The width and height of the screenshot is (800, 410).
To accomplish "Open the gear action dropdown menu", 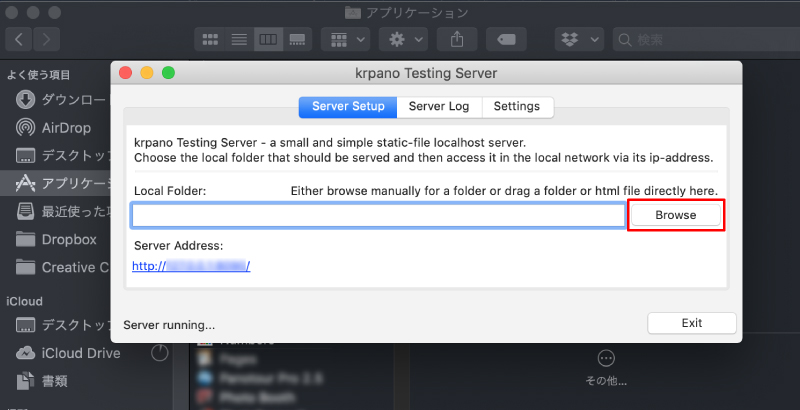I will point(406,40).
